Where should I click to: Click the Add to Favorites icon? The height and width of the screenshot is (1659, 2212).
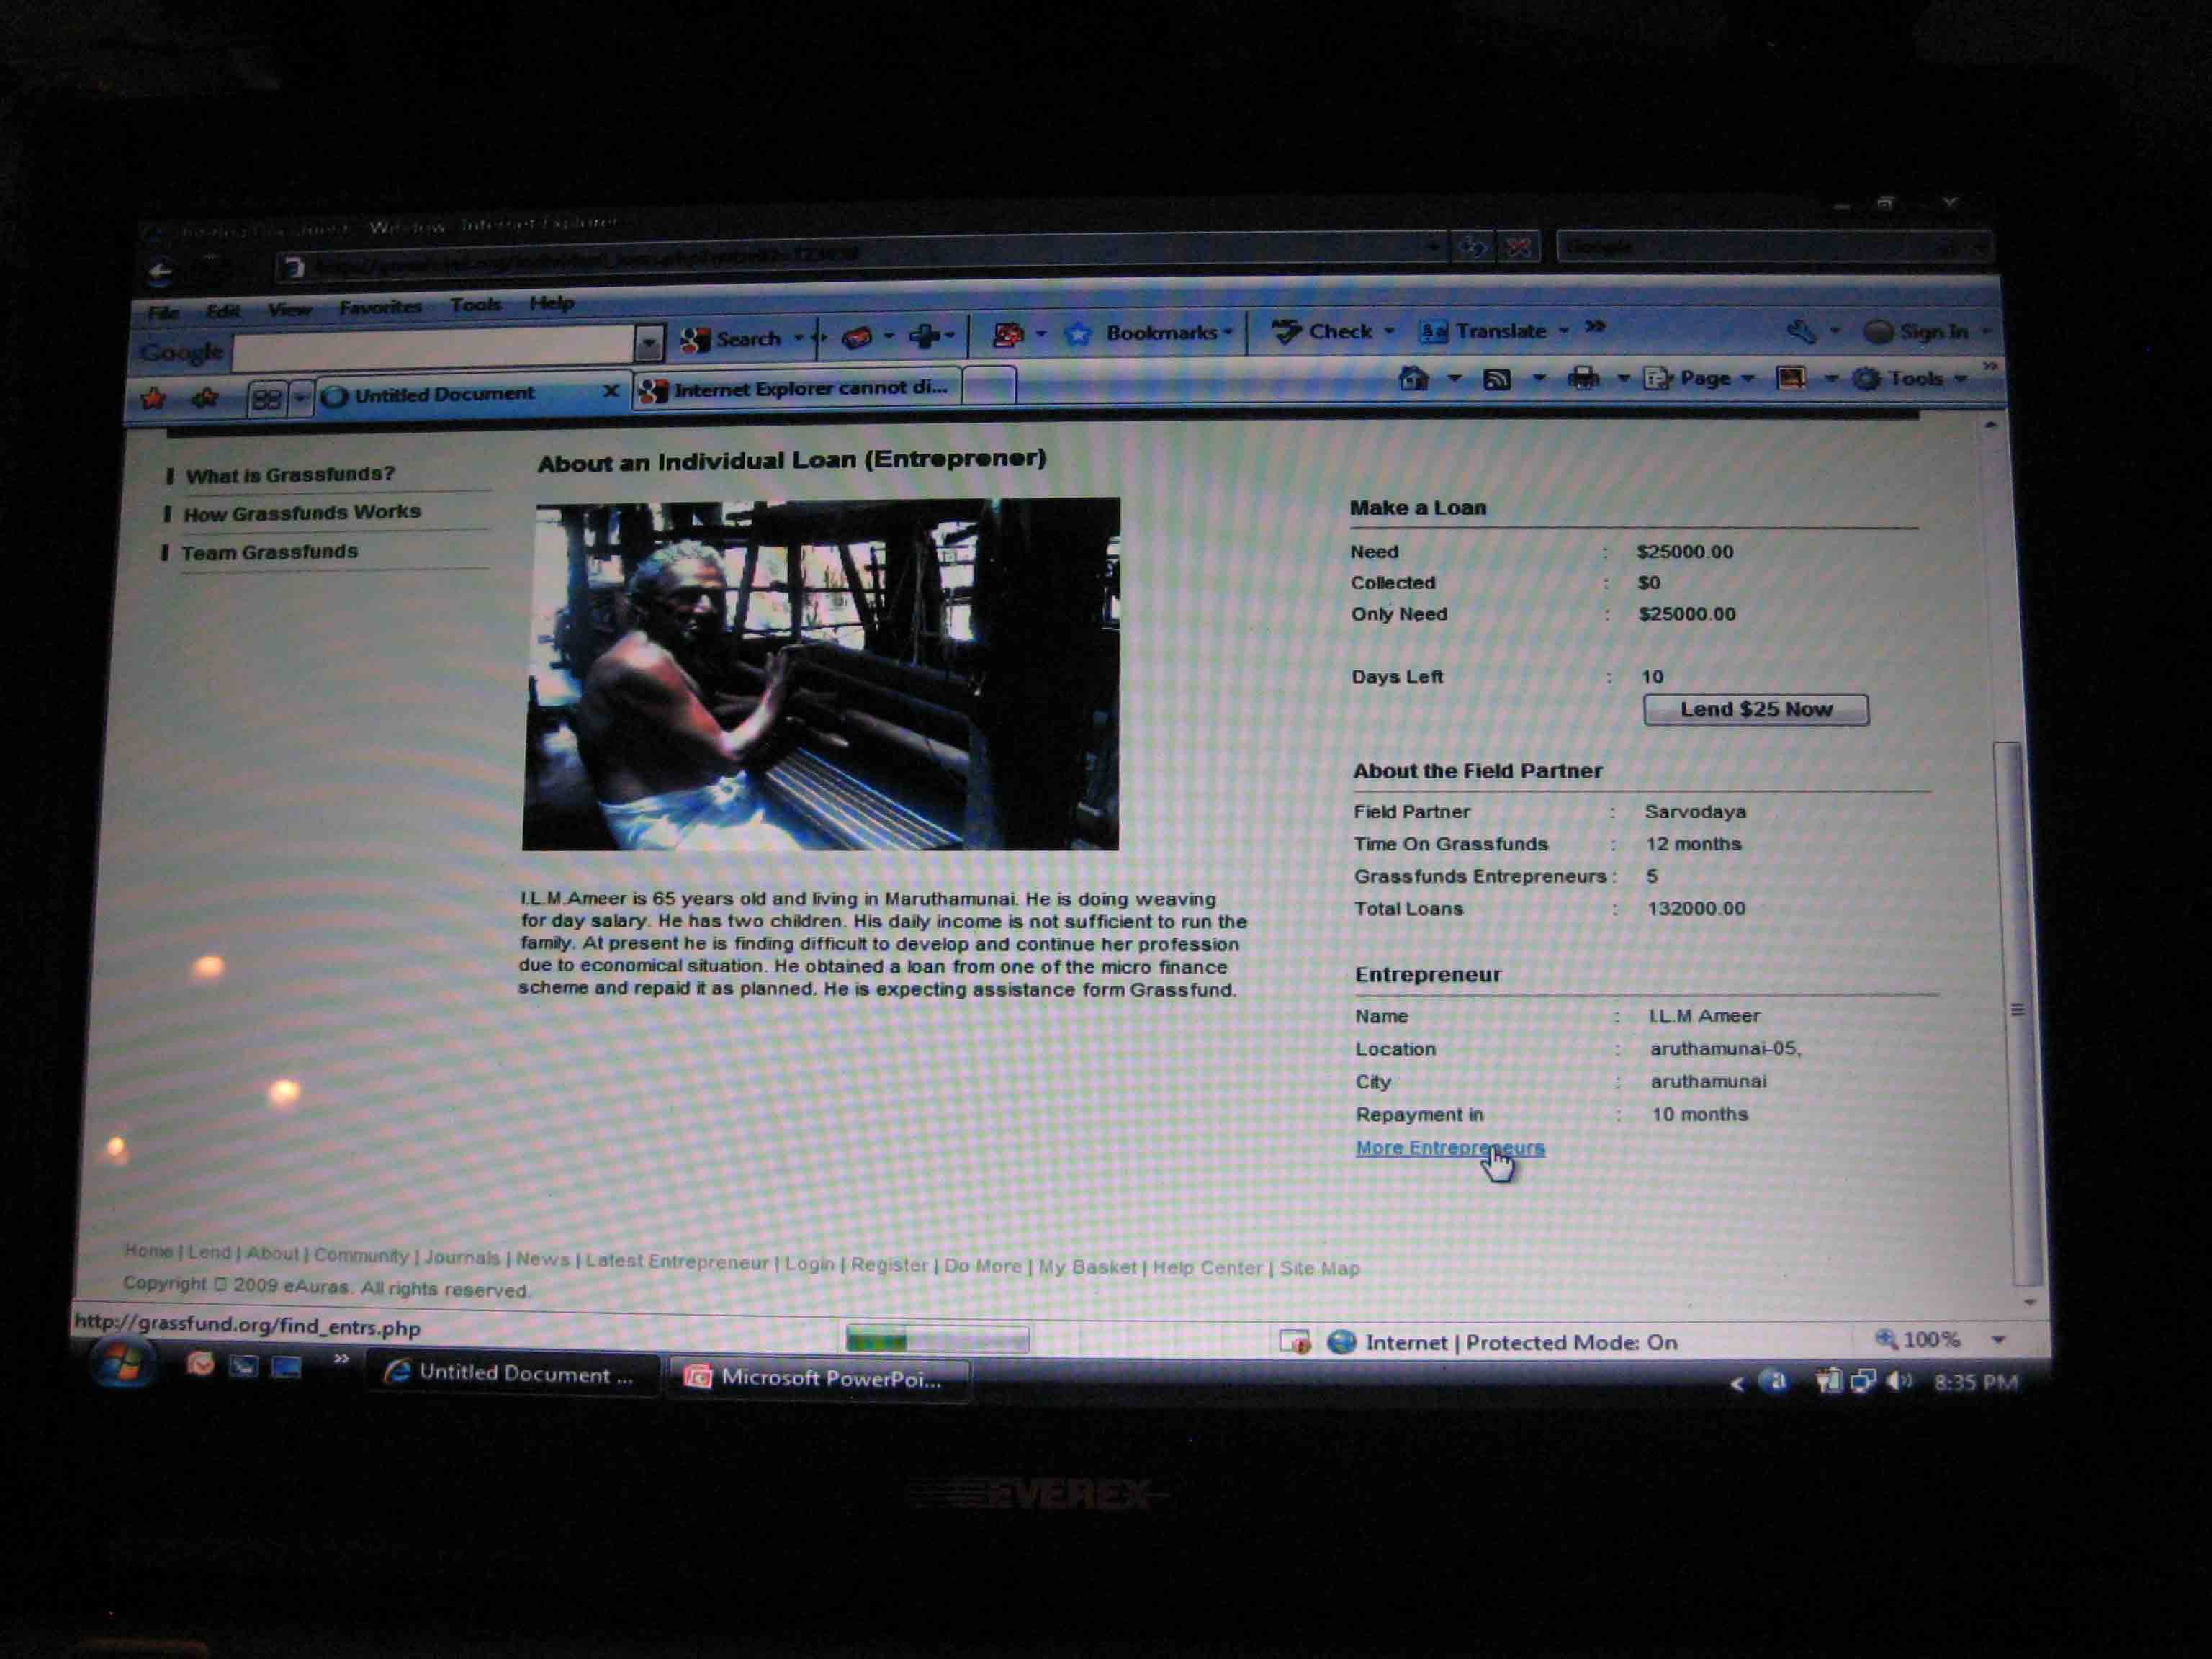(x=205, y=399)
